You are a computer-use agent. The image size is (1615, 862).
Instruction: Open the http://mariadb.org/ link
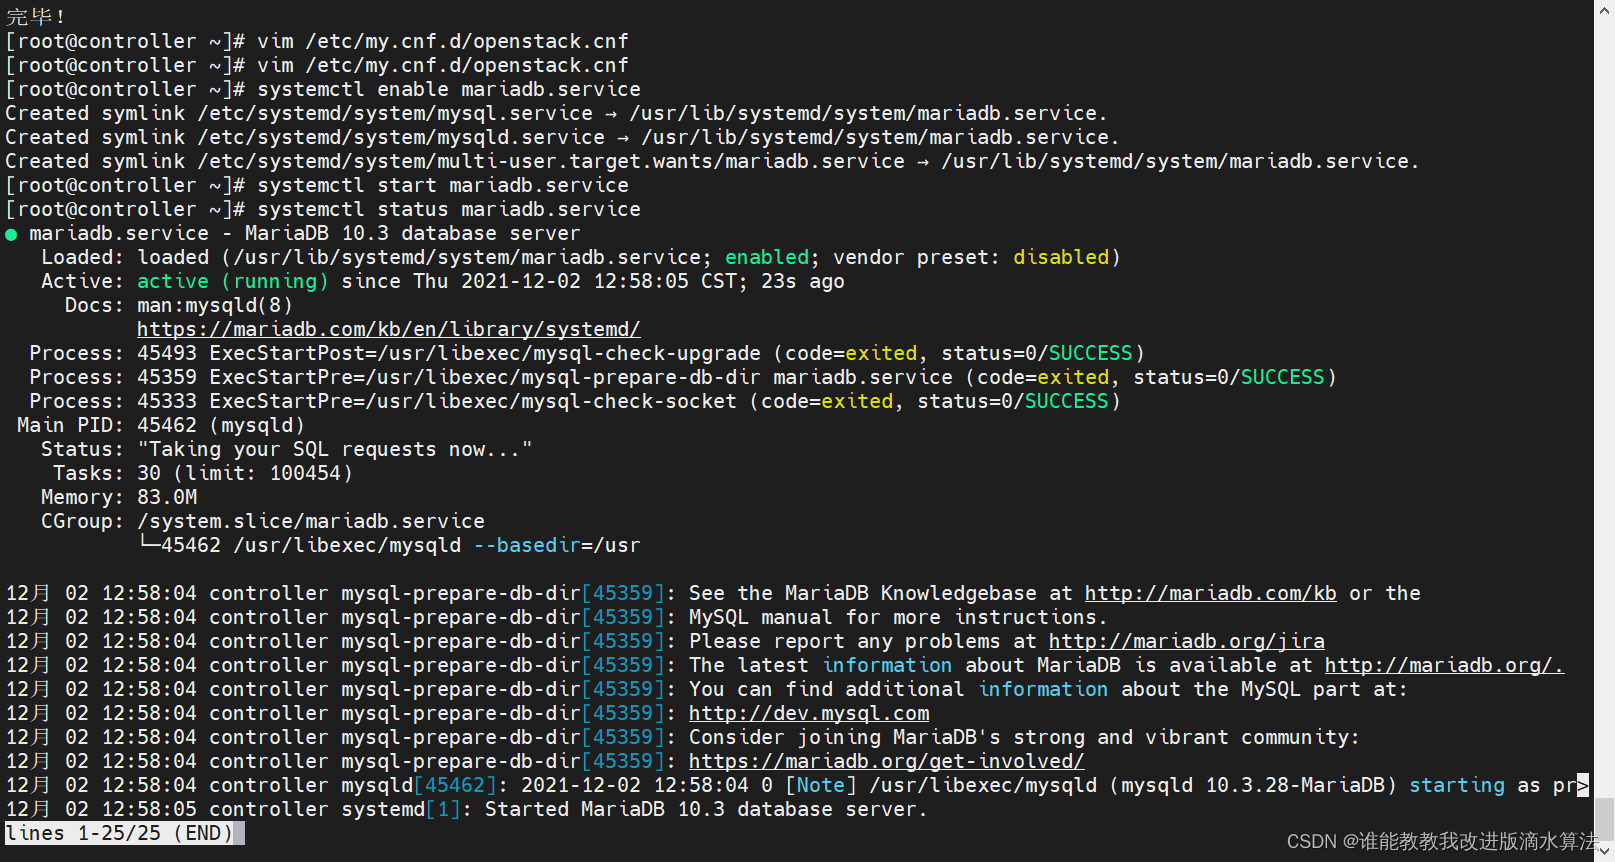click(1444, 665)
